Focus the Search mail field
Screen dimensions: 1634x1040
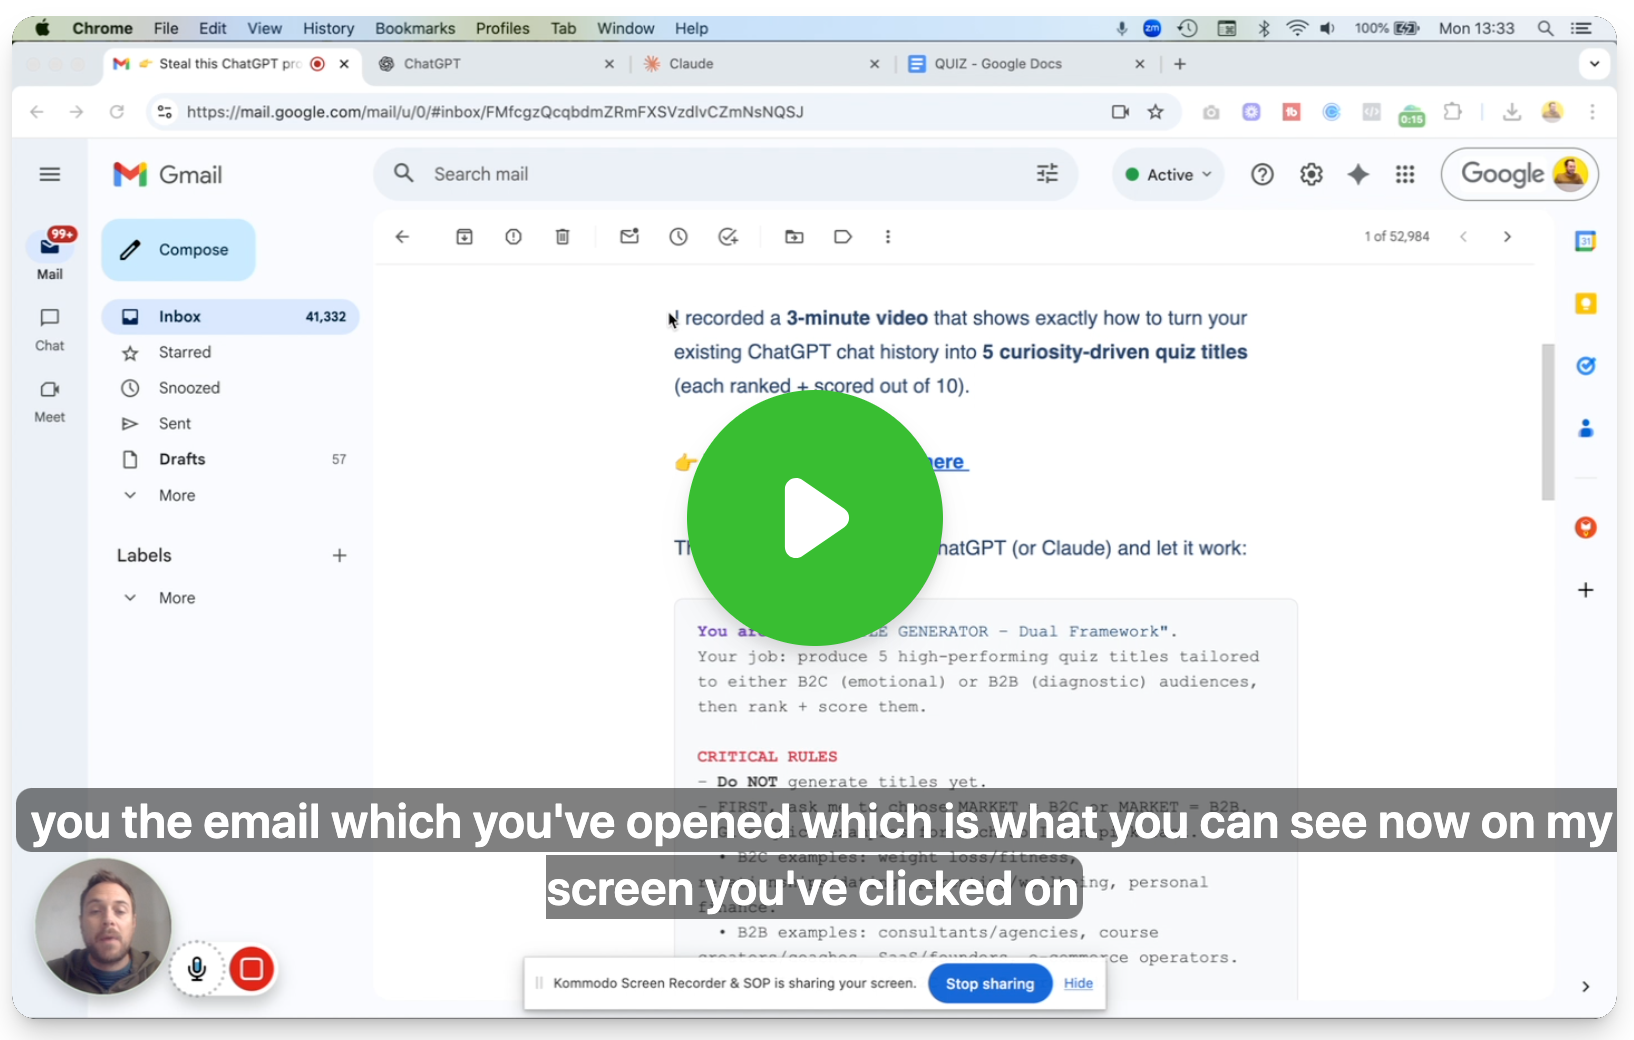click(x=725, y=175)
